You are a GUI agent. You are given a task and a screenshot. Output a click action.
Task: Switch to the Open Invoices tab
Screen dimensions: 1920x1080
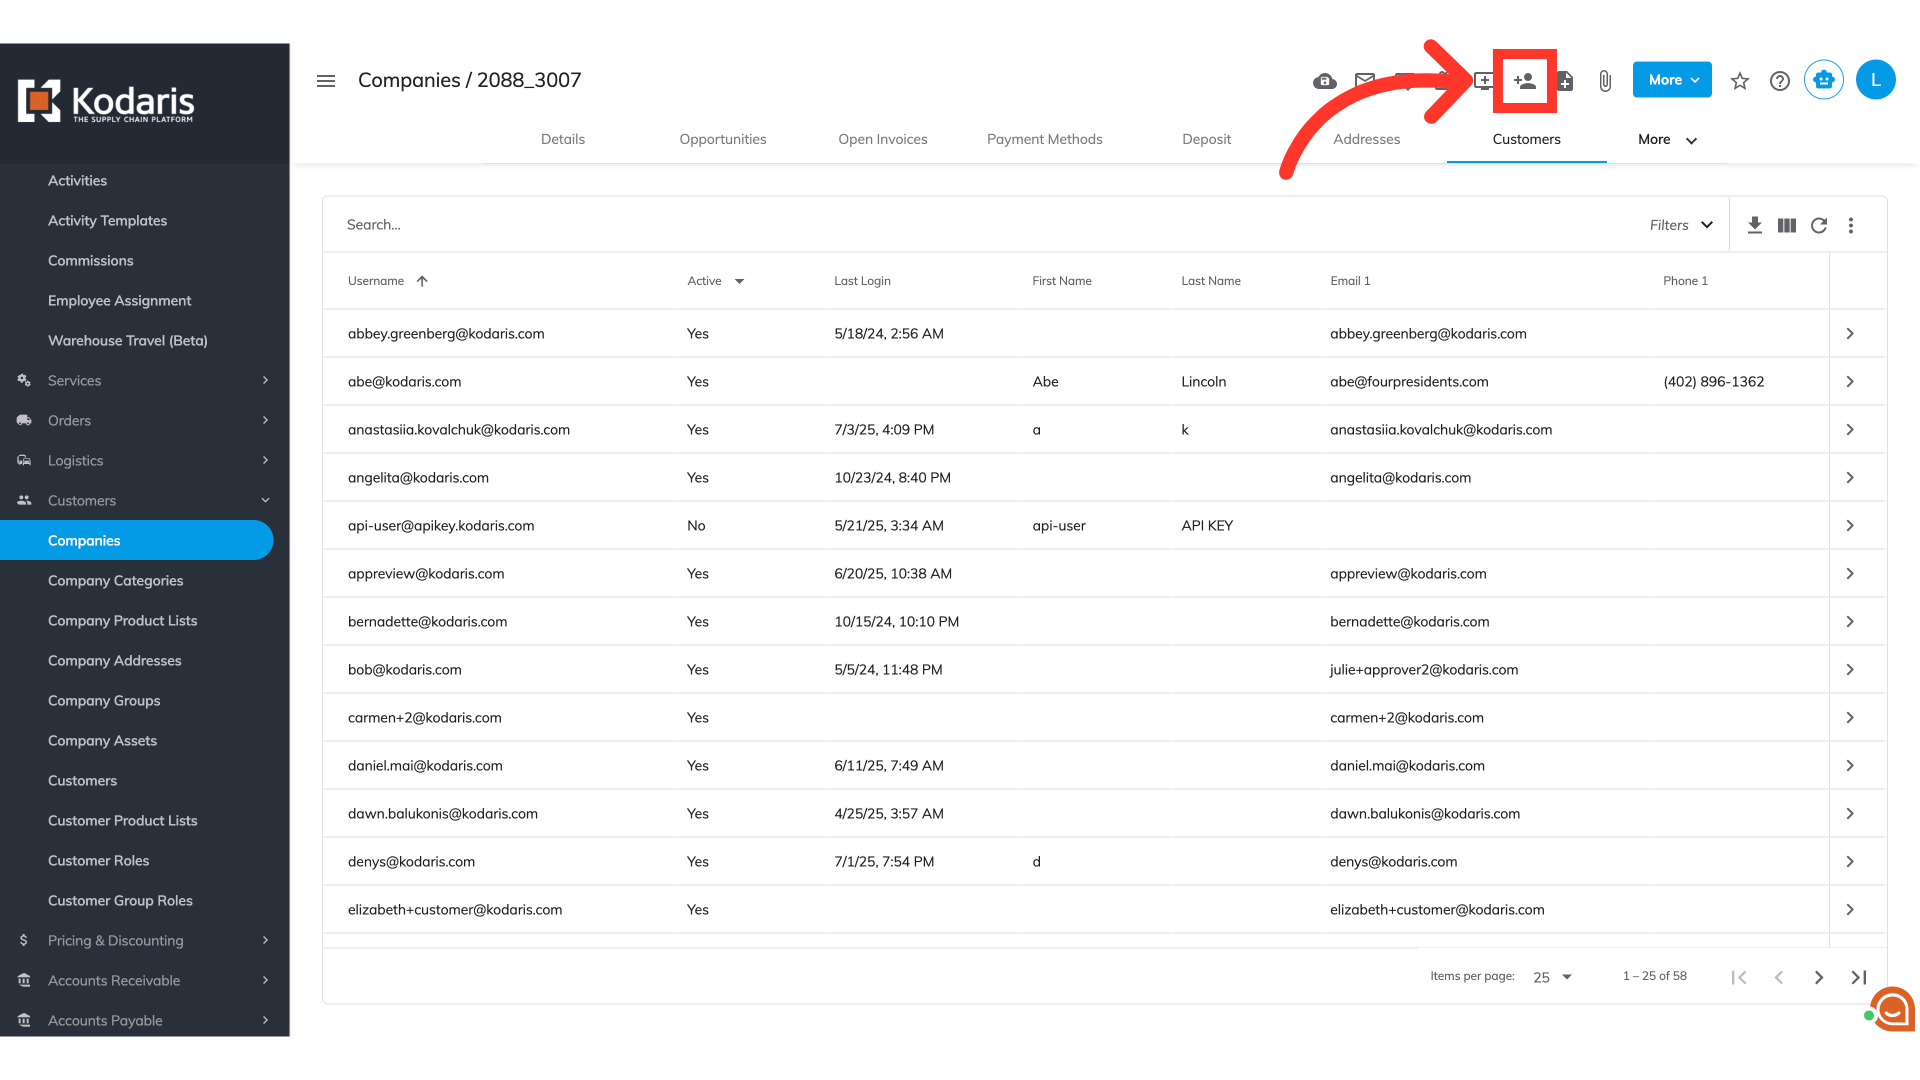click(x=882, y=139)
